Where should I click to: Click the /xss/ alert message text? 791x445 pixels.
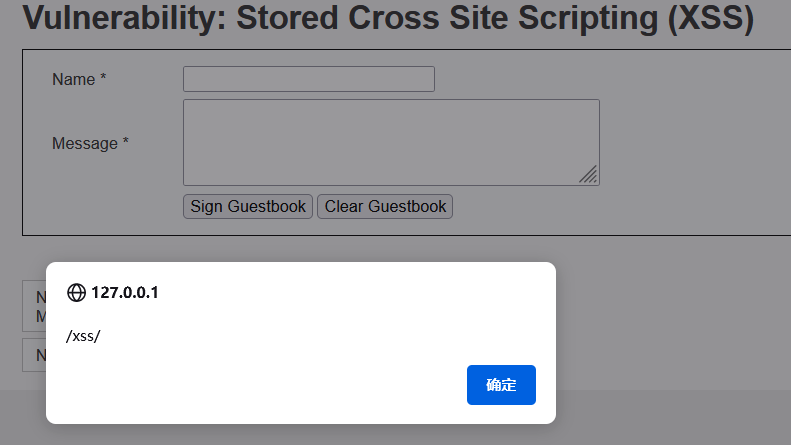click(x=83, y=336)
